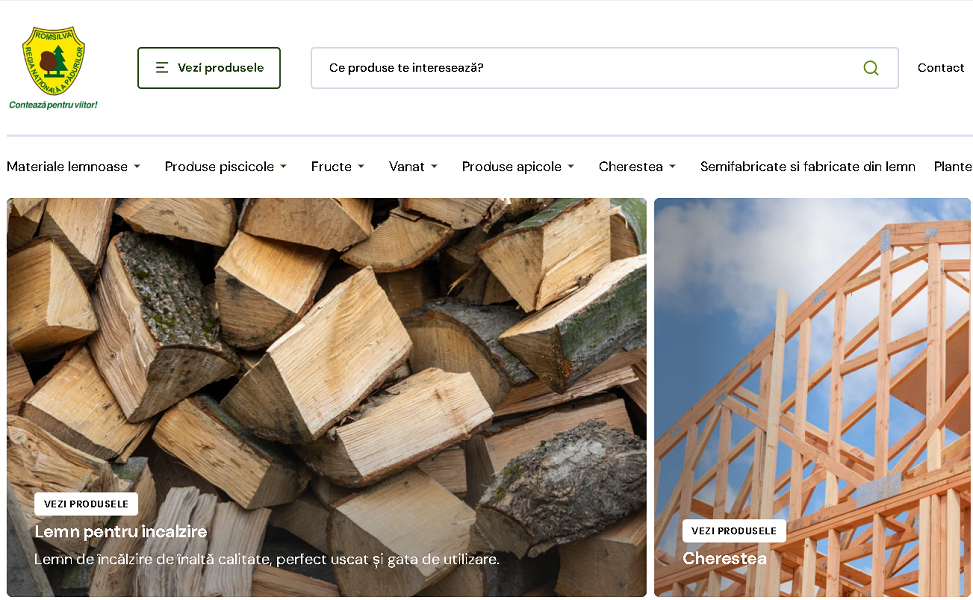Select Semifabricate si fabricate din lemn

(x=807, y=167)
